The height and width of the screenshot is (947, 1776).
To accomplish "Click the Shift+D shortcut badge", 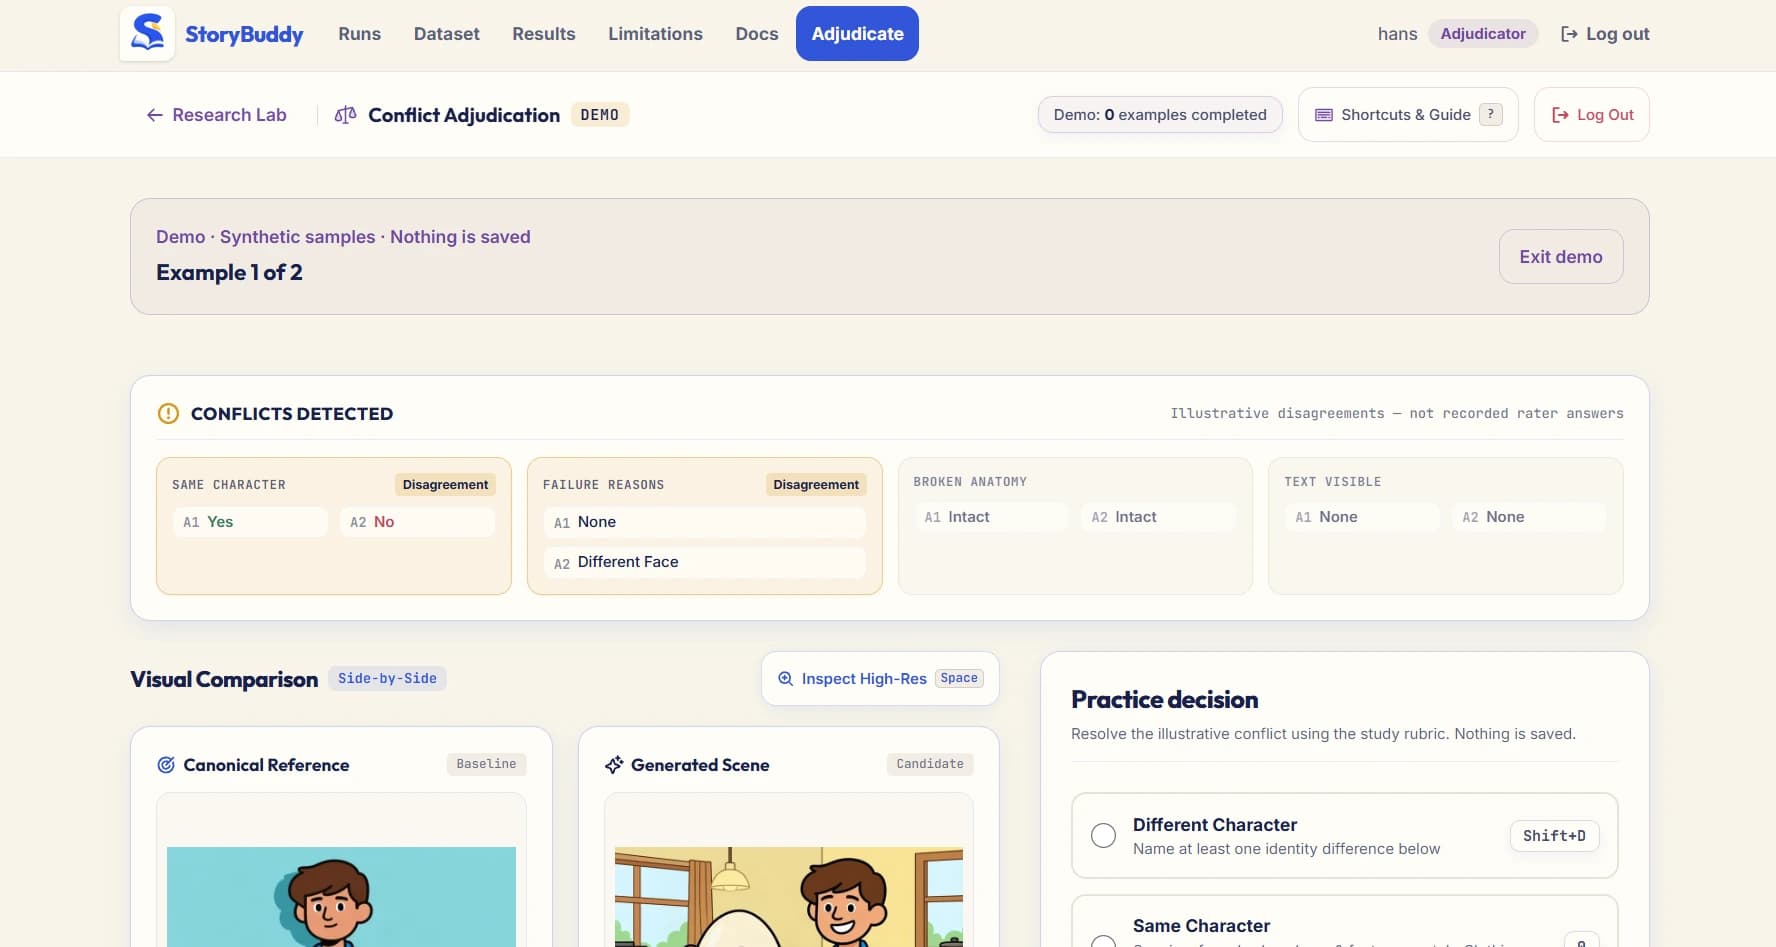I will (x=1554, y=836).
